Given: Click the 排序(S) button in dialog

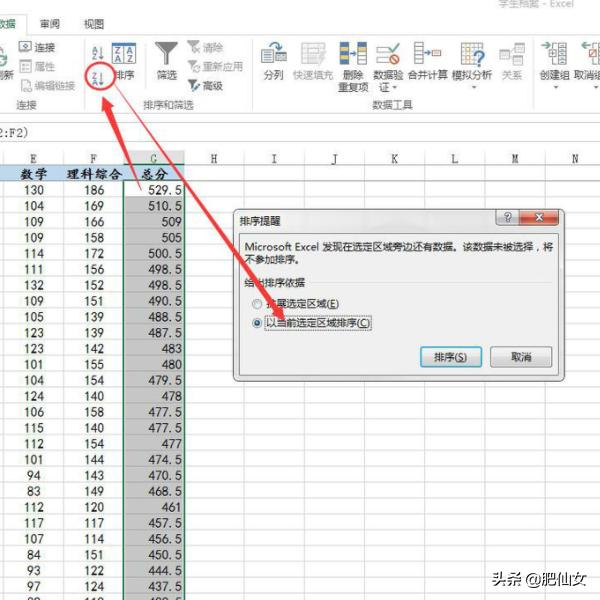Looking at the screenshot, I should pyautogui.click(x=450, y=357).
